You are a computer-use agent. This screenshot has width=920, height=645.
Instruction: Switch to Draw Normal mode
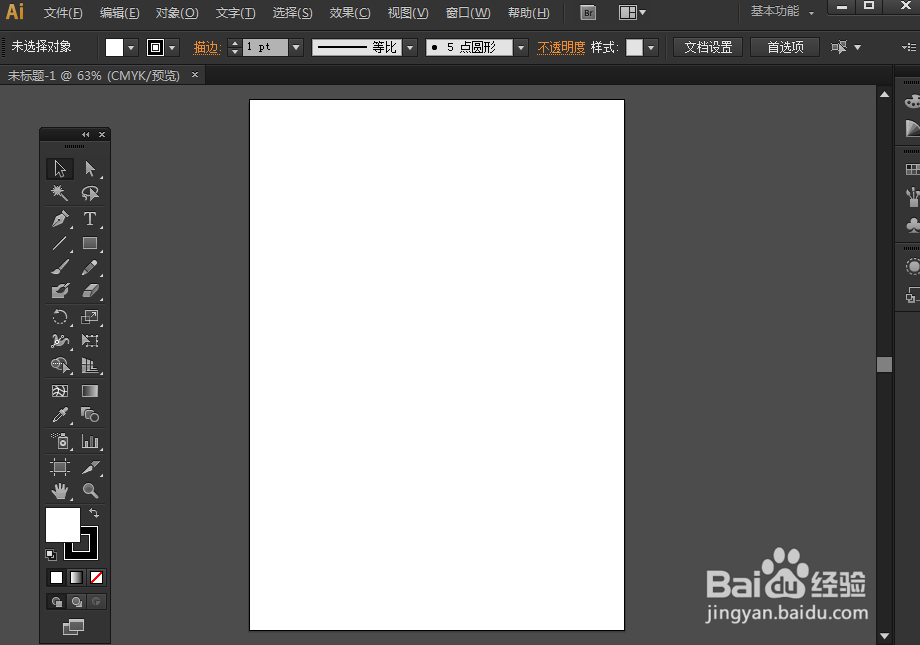(56, 602)
